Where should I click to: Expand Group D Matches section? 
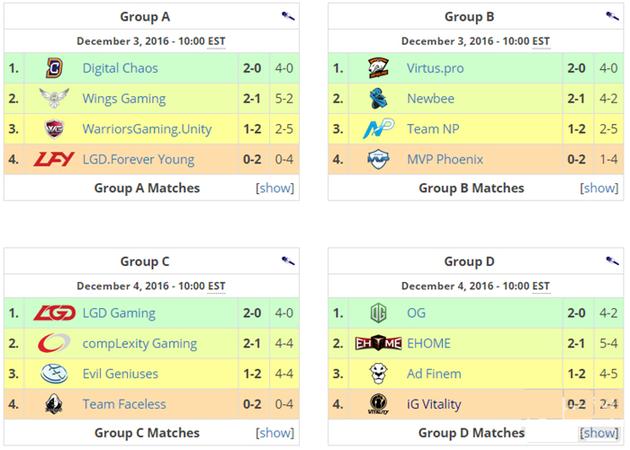tap(599, 433)
